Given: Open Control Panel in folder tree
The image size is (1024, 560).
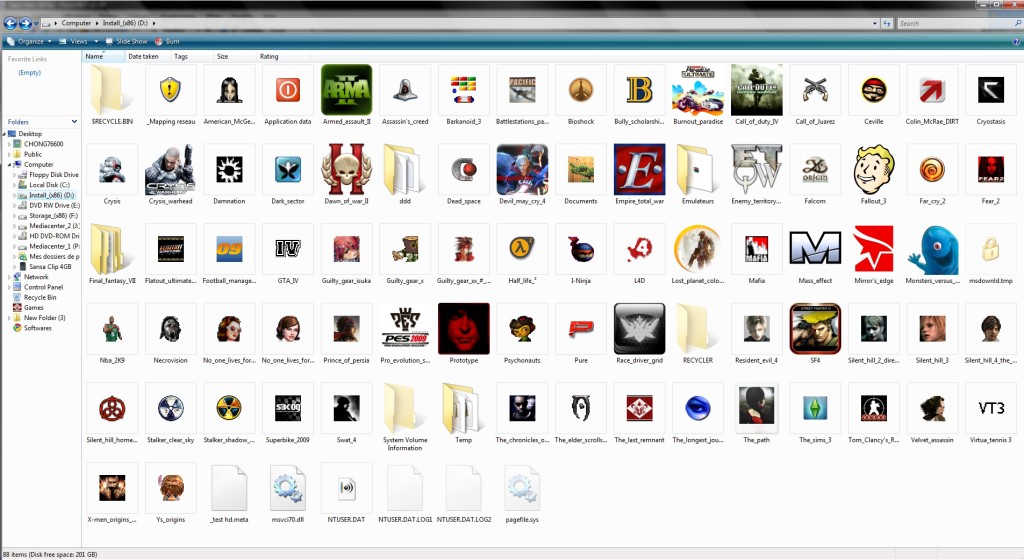Looking at the screenshot, I should pos(38,287).
